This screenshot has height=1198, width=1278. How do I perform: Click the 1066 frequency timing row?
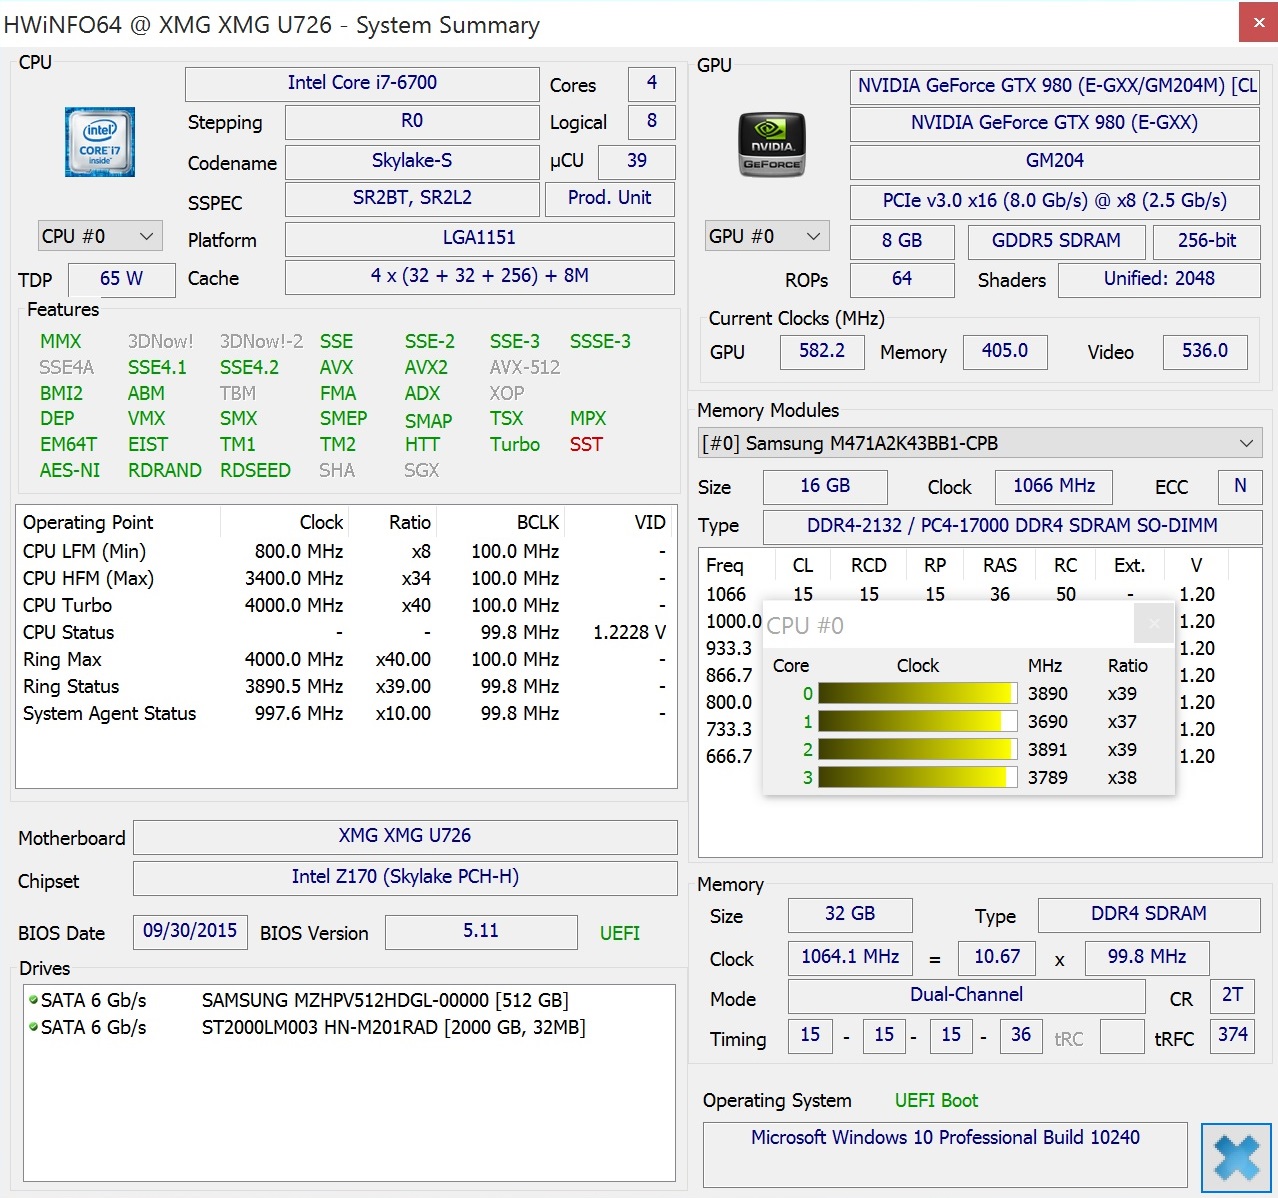point(980,594)
